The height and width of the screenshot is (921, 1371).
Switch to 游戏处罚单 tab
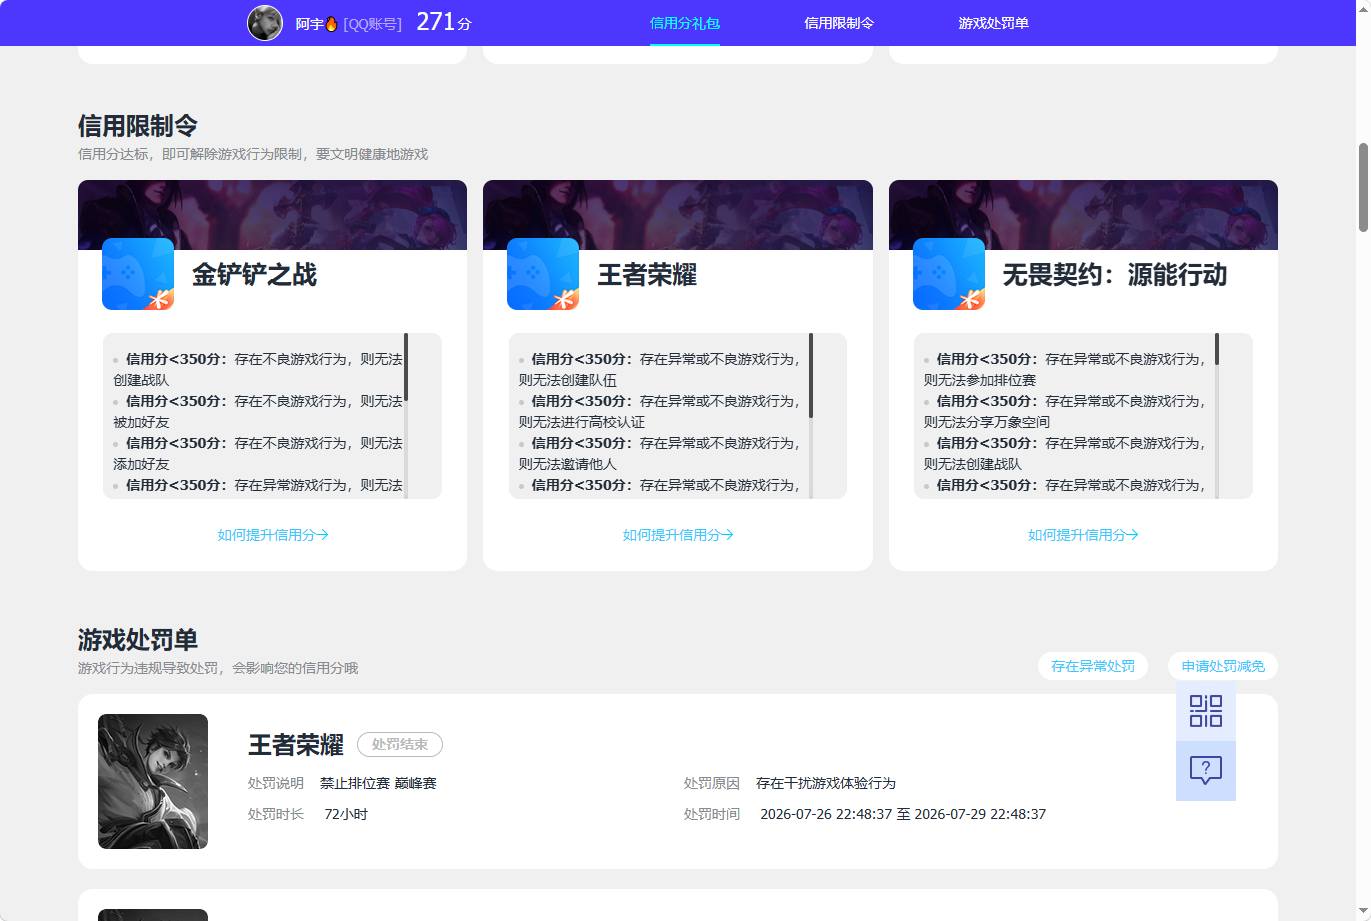(x=993, y=23)
